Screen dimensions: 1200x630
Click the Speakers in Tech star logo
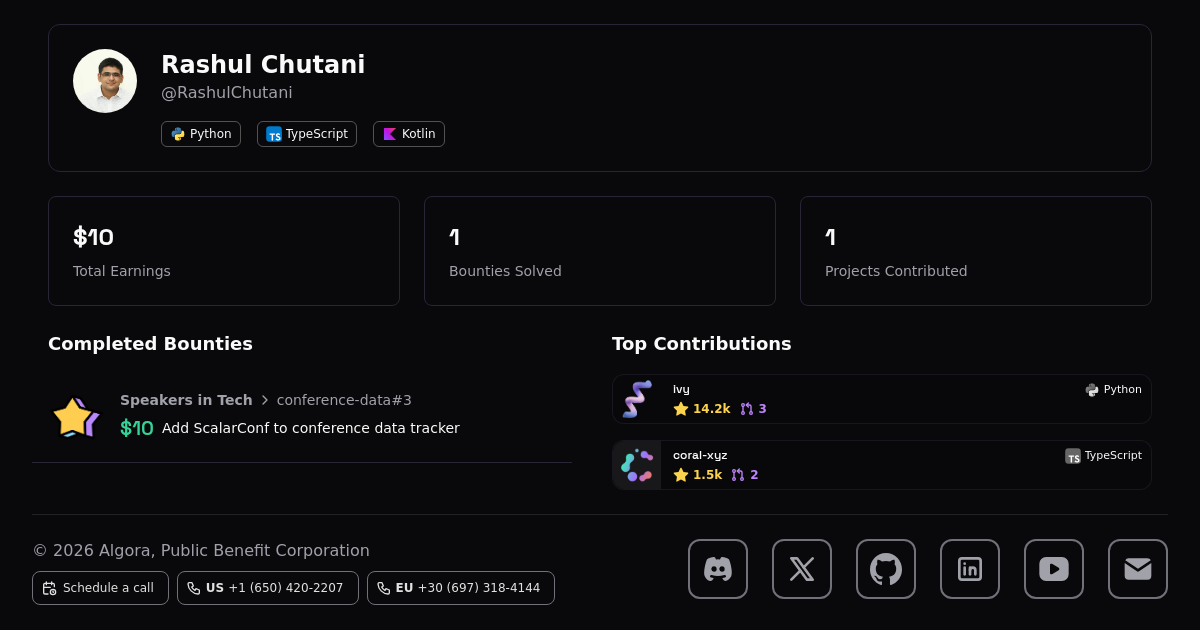pyautogui.click(x=76, y=416)
